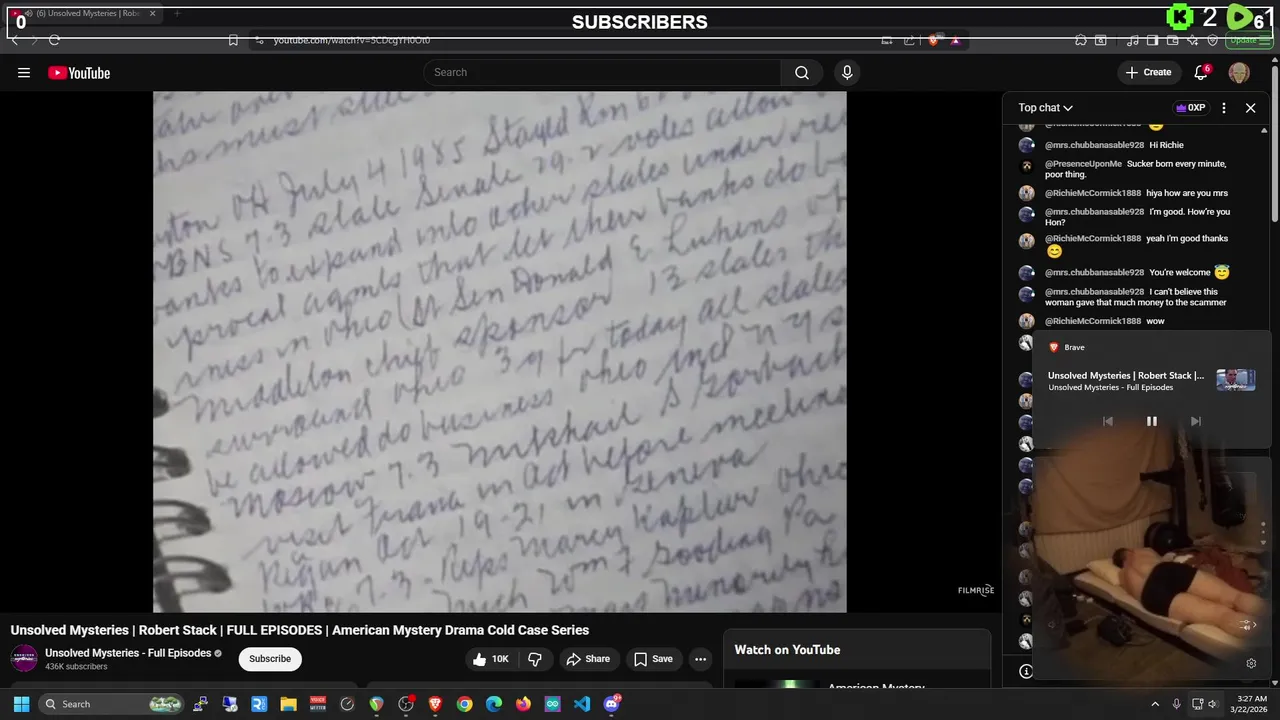Subscribe to the Unsolved Mysteries channel

tap(270, 659)
